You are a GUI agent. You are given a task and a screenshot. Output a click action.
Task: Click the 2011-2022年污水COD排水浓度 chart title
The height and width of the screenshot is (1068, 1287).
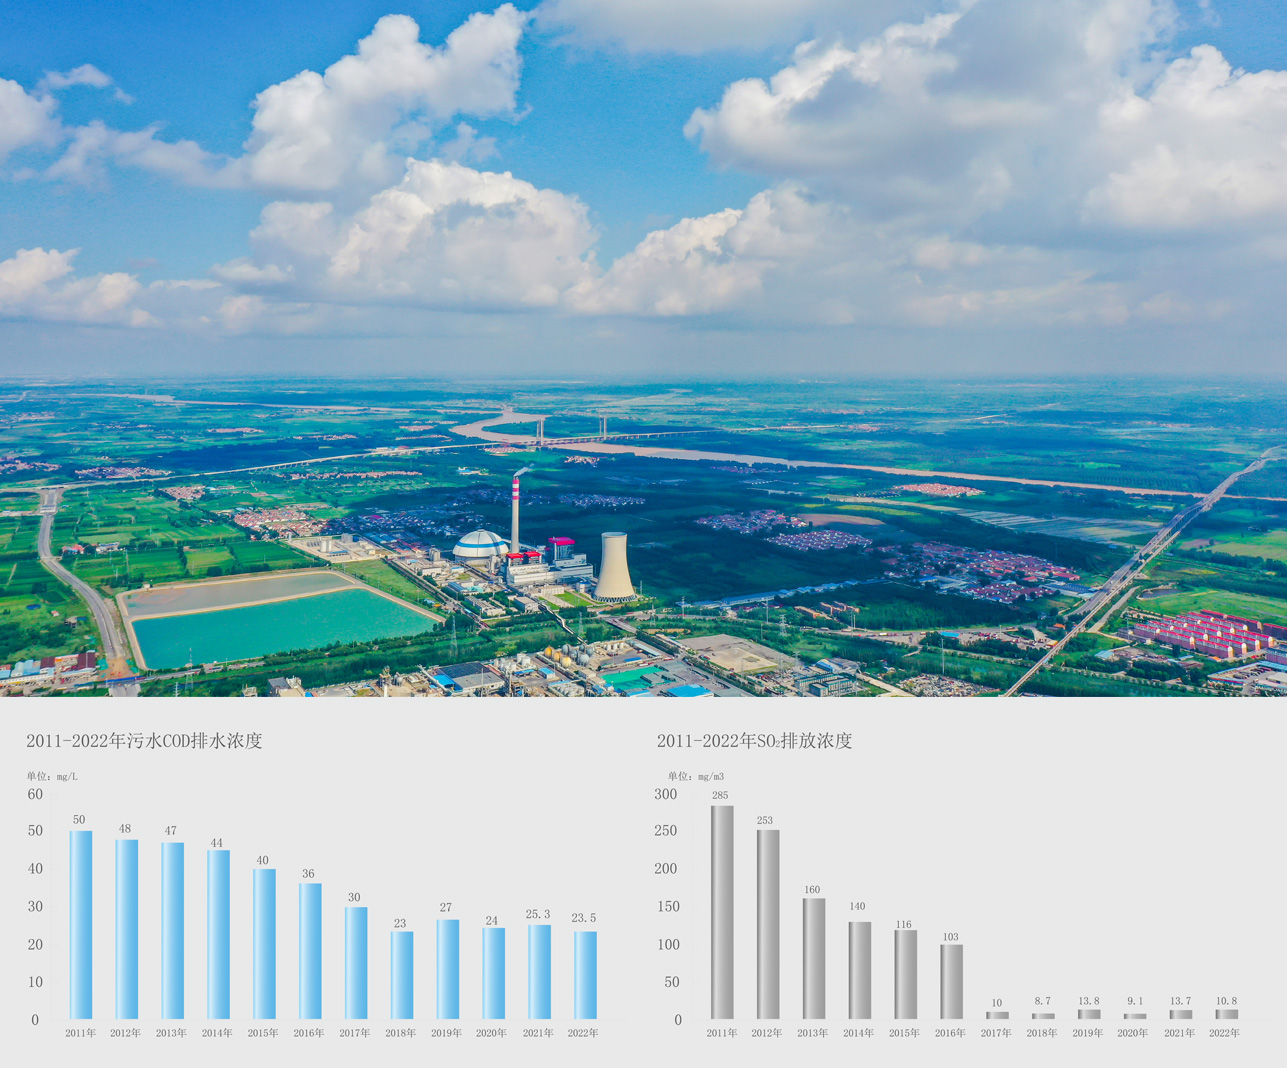pos(144,741)
